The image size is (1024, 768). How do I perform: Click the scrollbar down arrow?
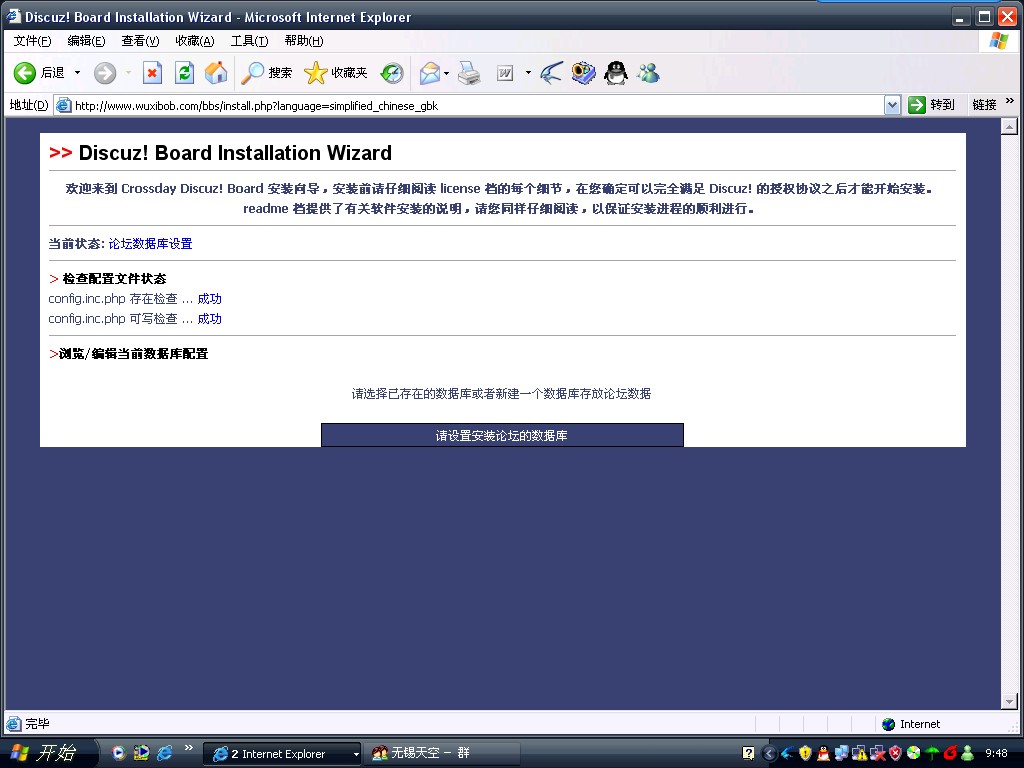1009,701
